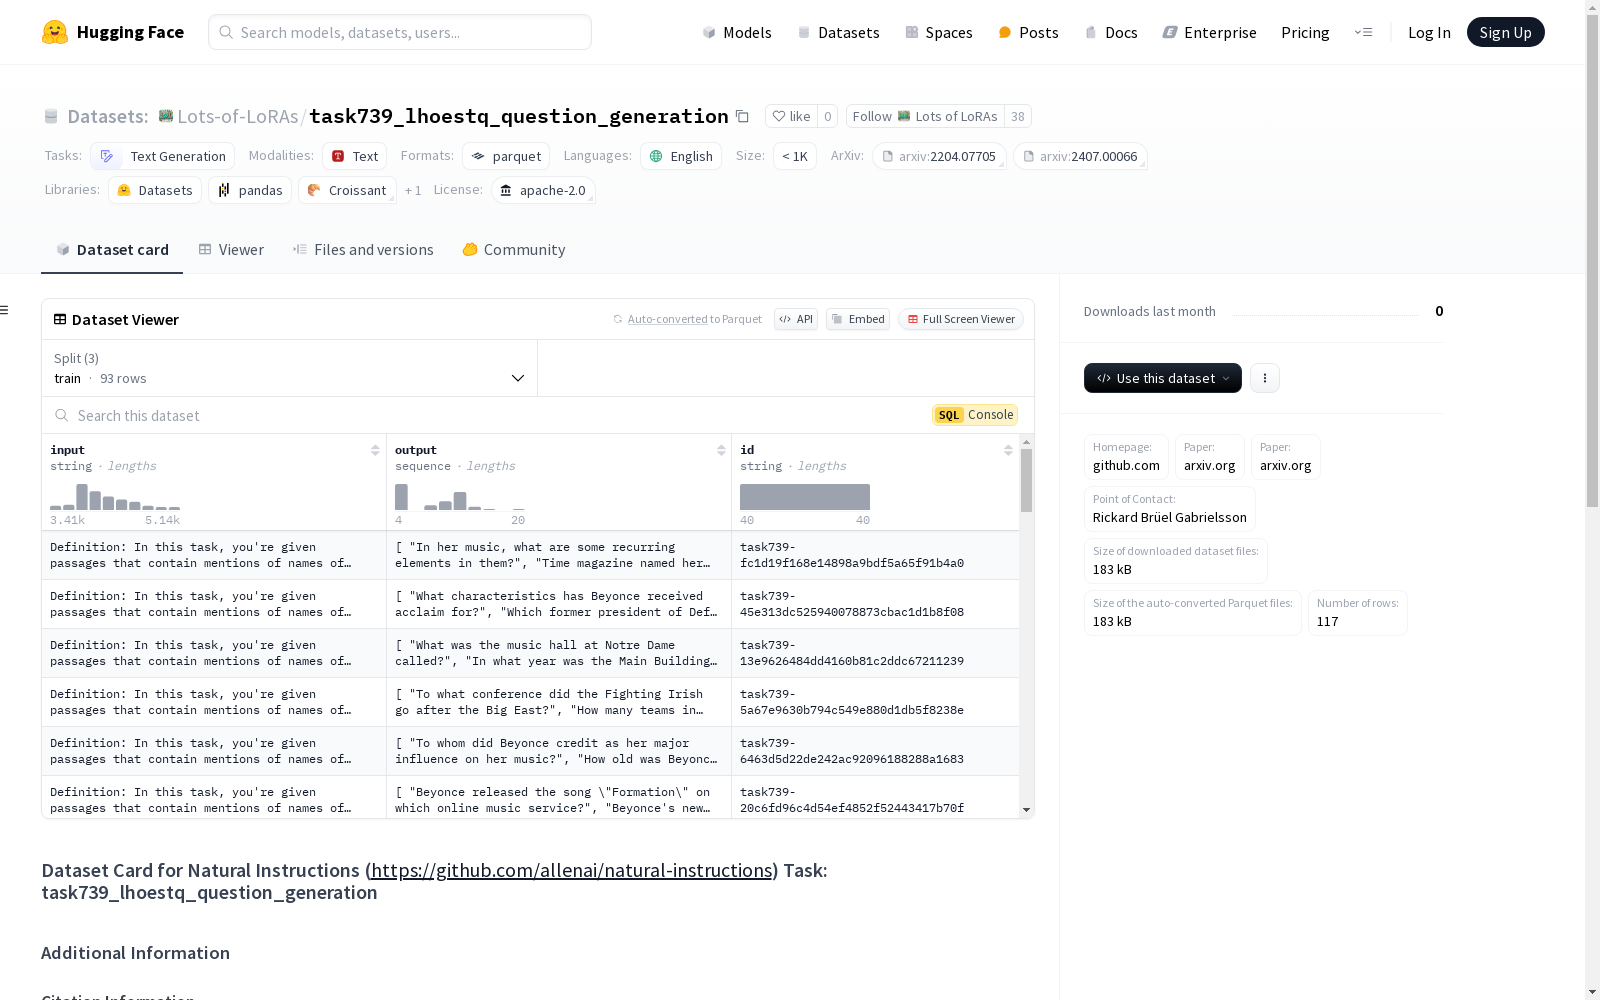Open the Community tab
This screenshot has width=1600, height=1000.
[514, 250]
